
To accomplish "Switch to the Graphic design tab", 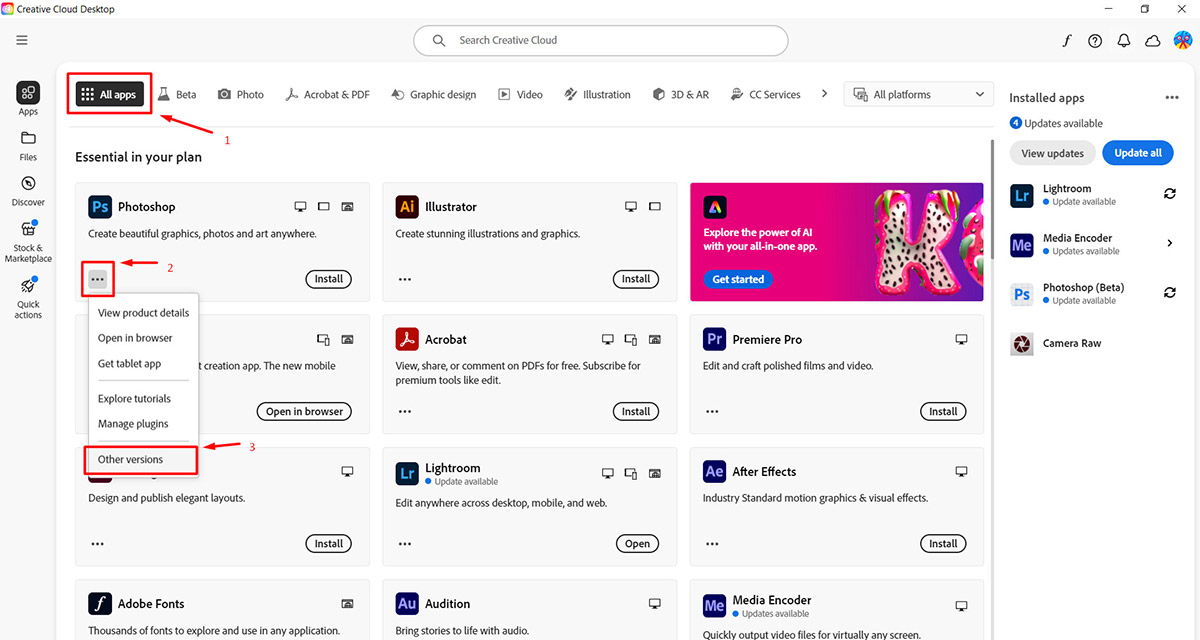I will (433, 95).
